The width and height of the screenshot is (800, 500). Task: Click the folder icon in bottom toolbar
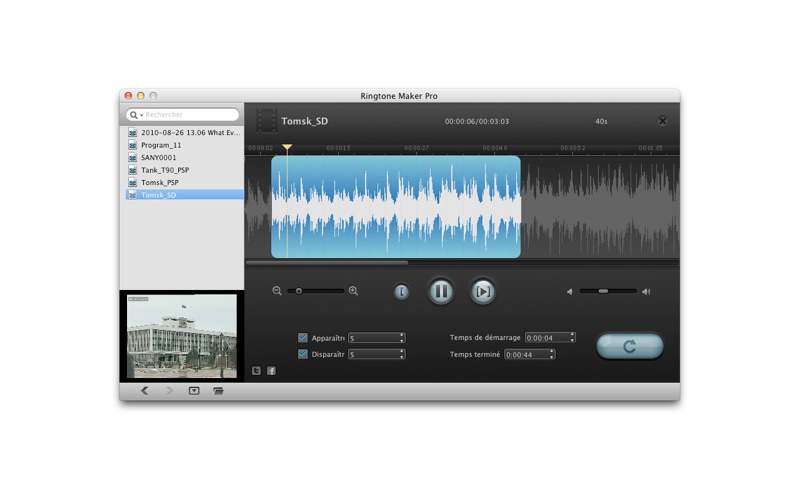coord(218,391)
